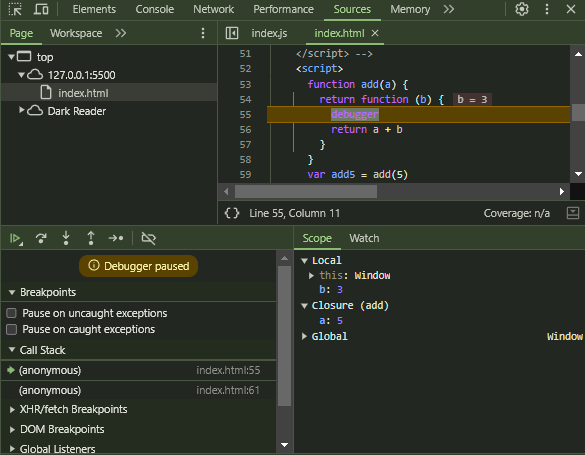Collapse the Closure (add) scope

(304, 305)
